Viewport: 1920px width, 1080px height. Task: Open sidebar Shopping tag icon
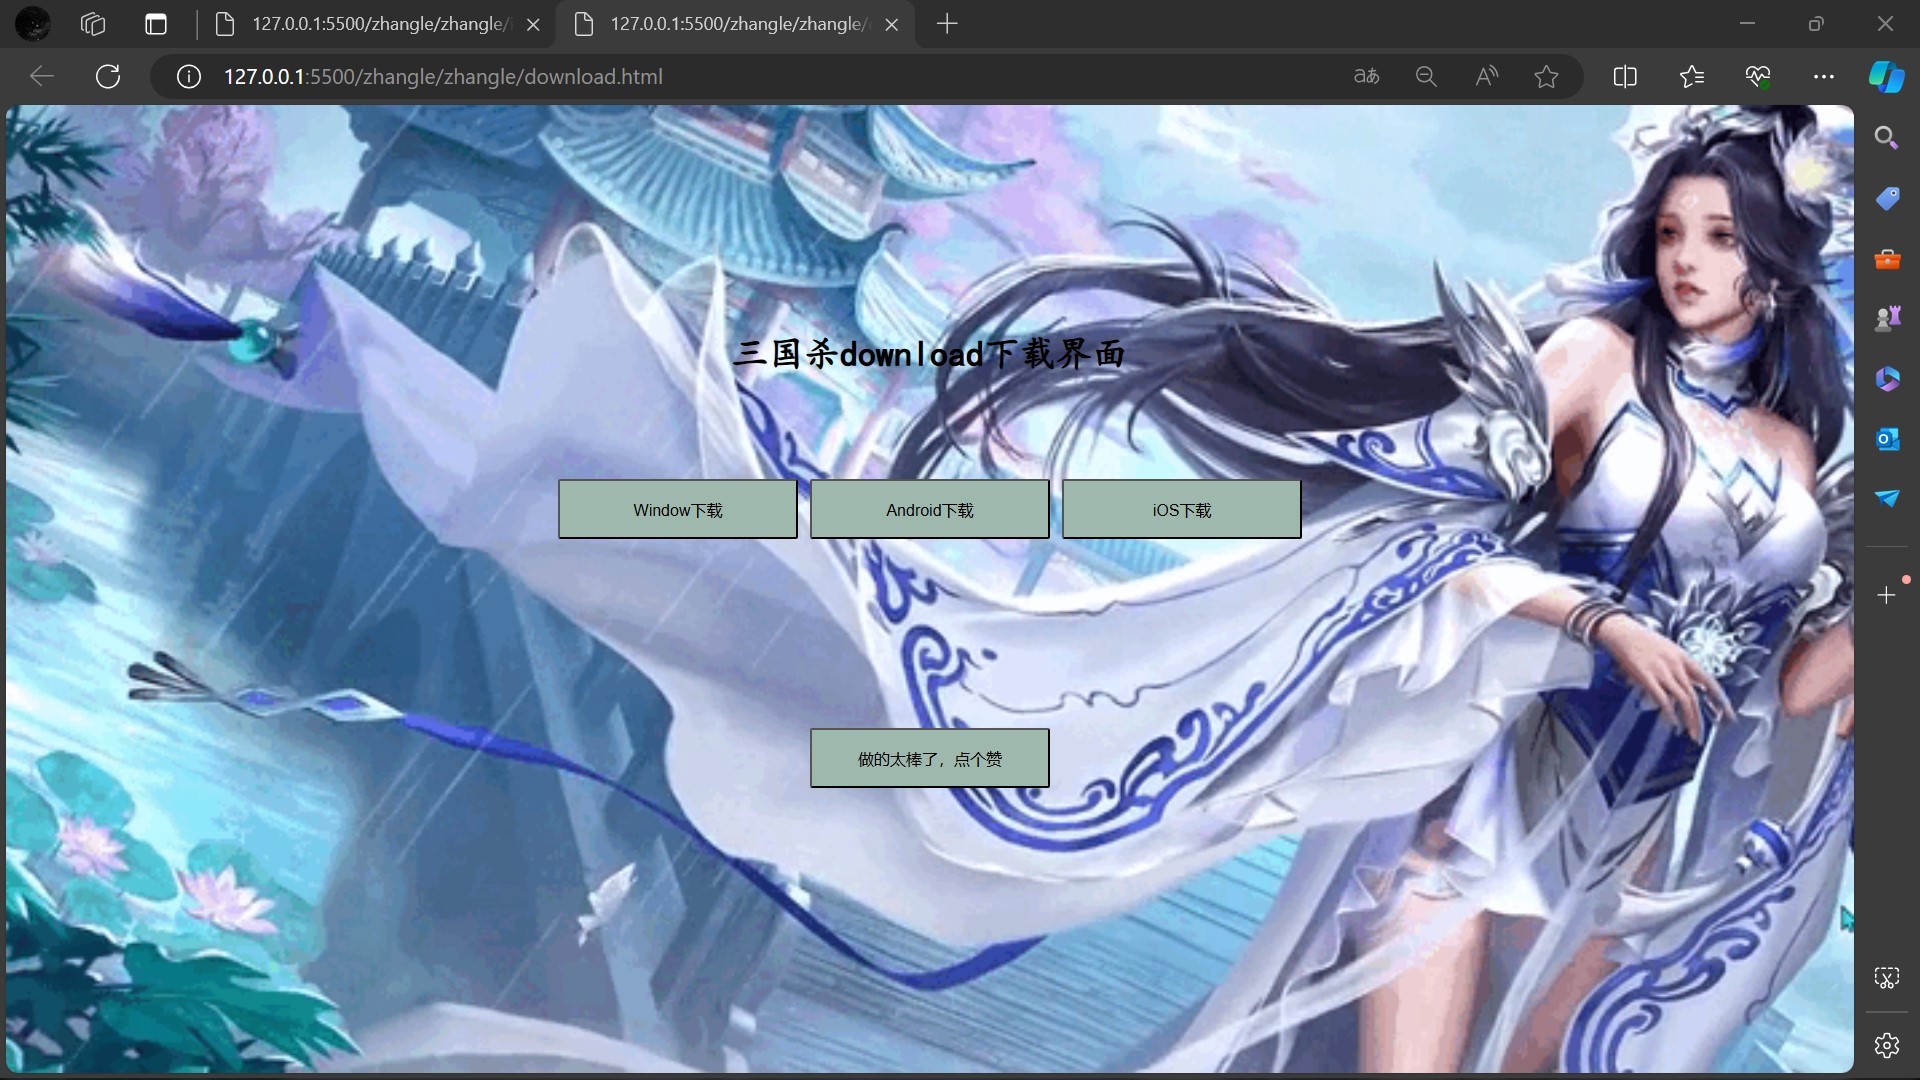pyautogui.click(x=1887, y=198)
